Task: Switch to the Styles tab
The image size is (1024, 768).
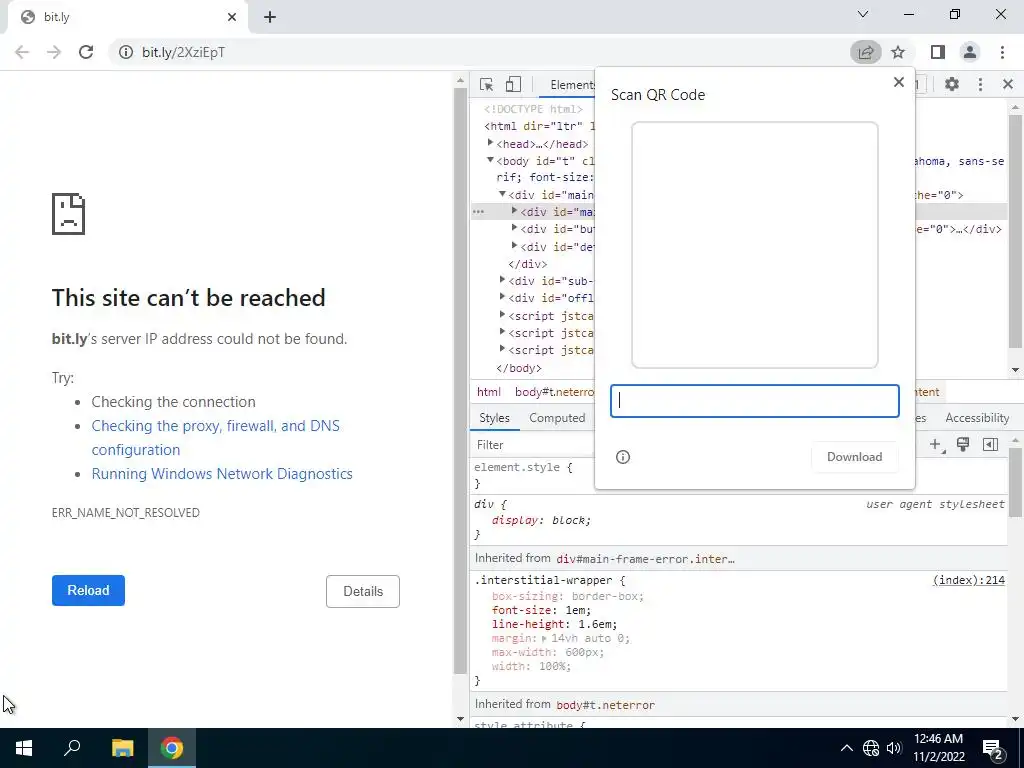Action: coord(494,418)
